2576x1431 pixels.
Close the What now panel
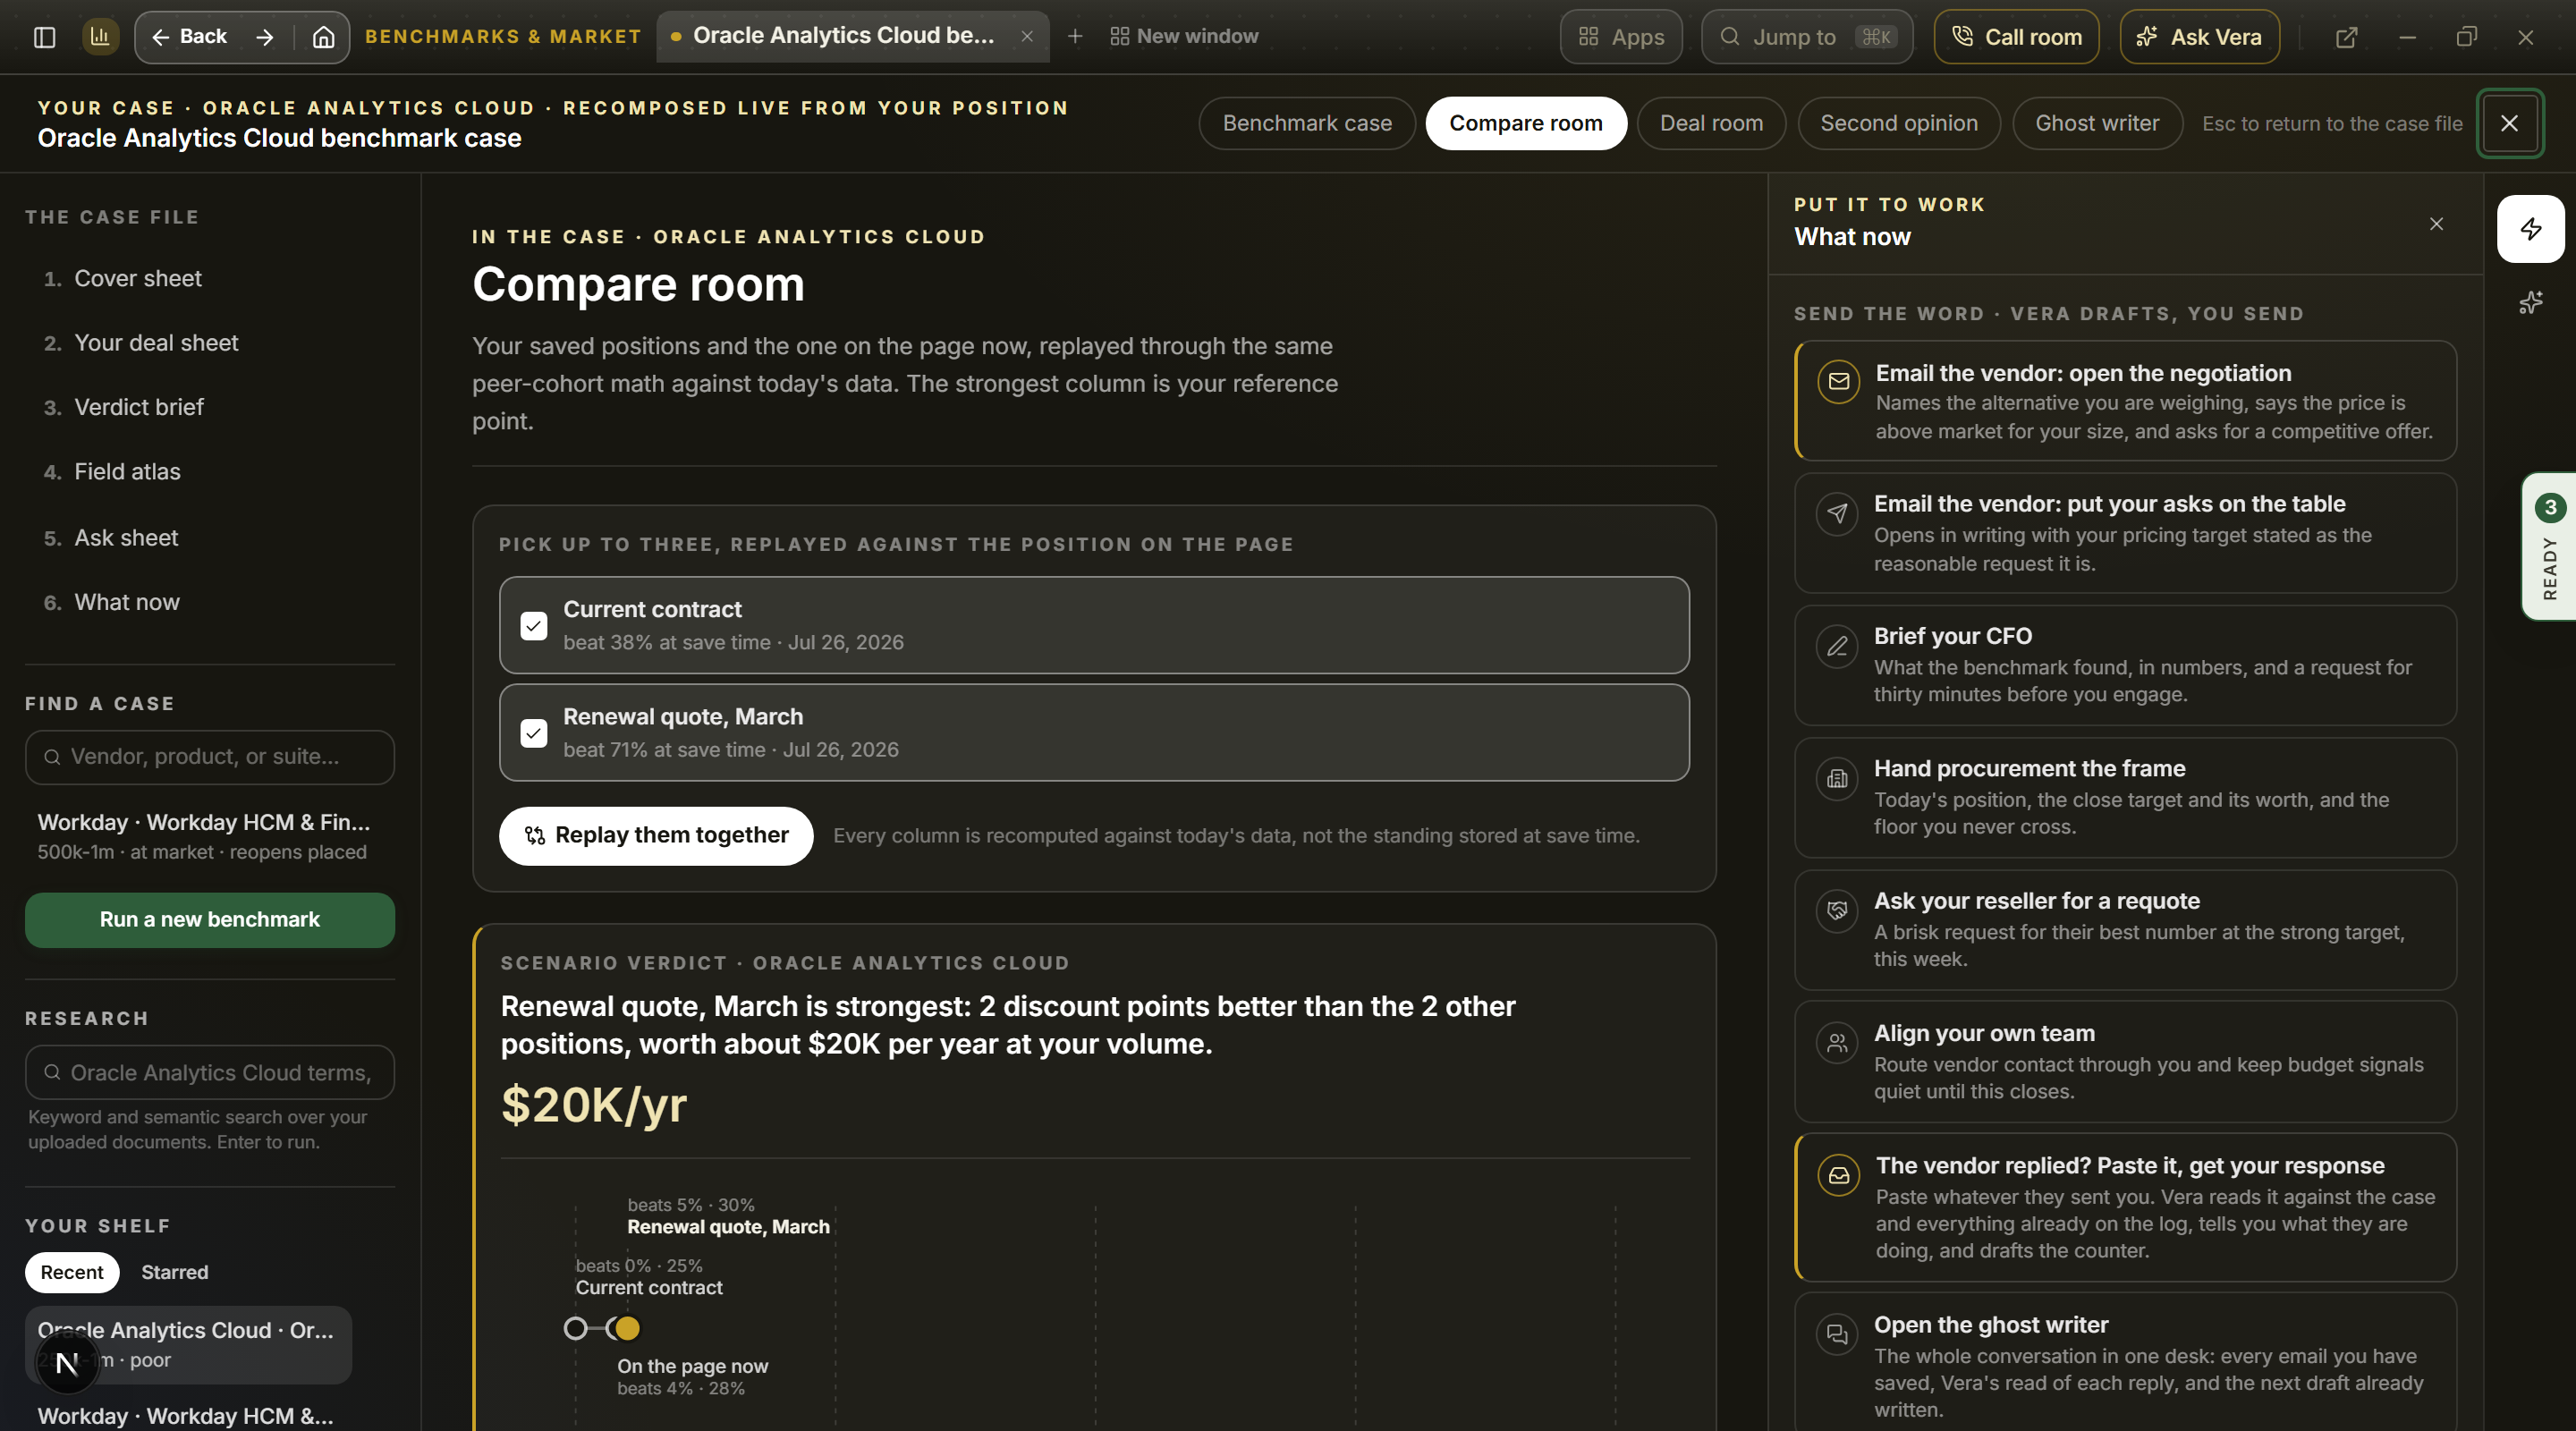2436,224
